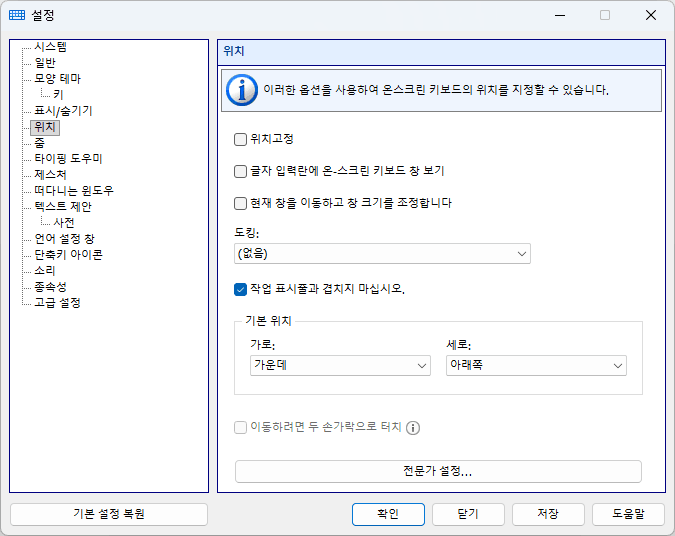The width and height of the screenshot is (675, 536).
Task: Toggle 글자 입력란에 온-스크린 키보드 창 보기 checkbox
Action: [240, 171]
